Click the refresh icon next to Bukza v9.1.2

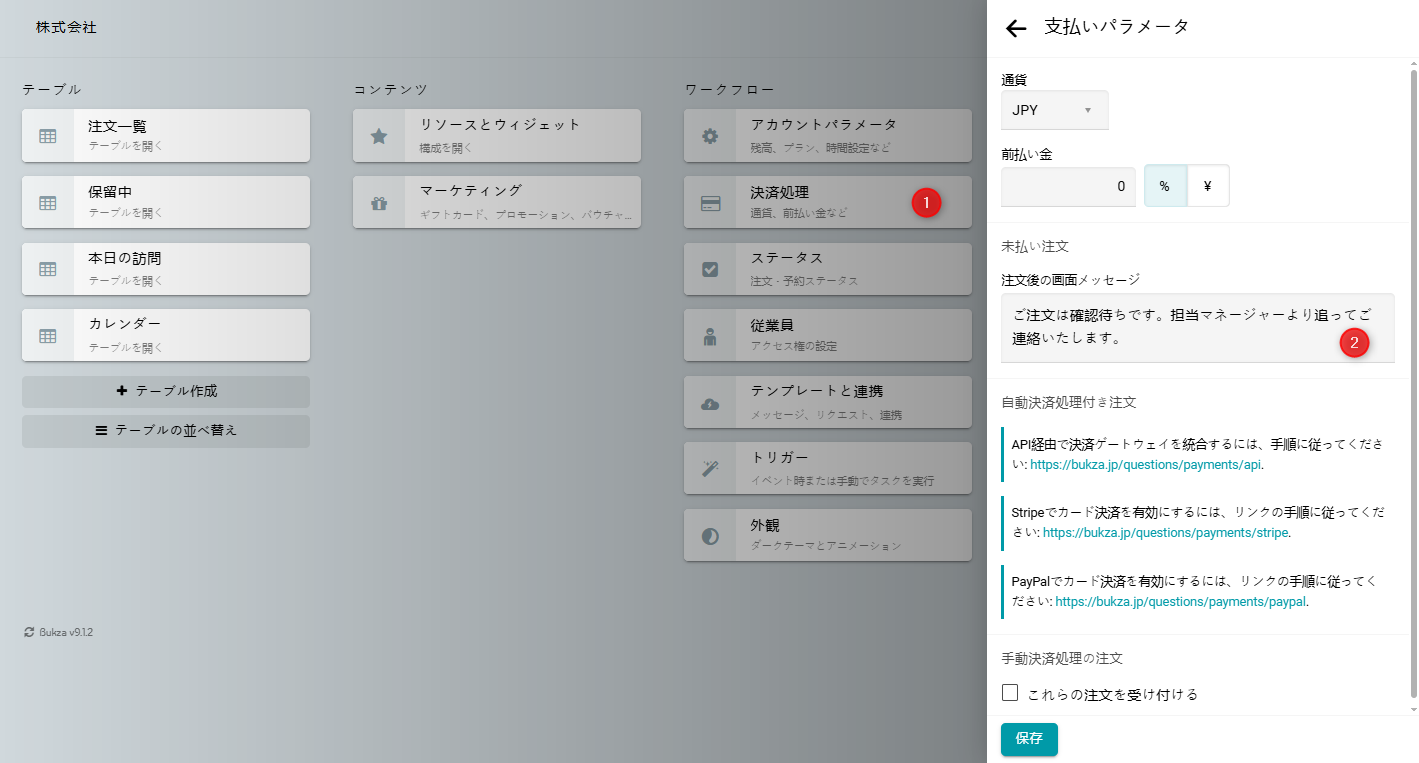29,632
